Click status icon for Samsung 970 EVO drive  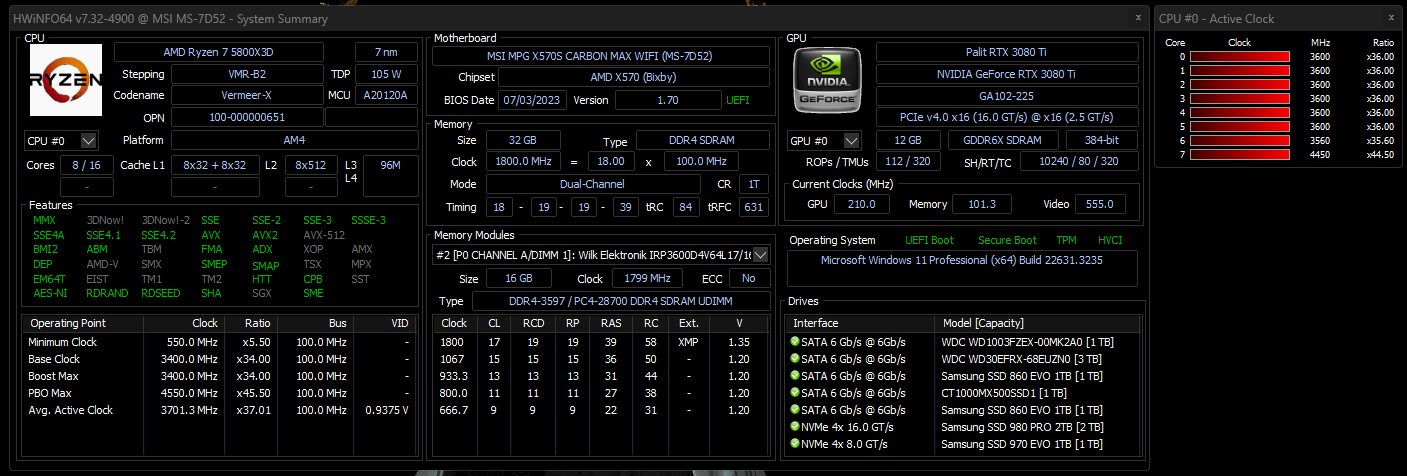click(x=795, y=444)
